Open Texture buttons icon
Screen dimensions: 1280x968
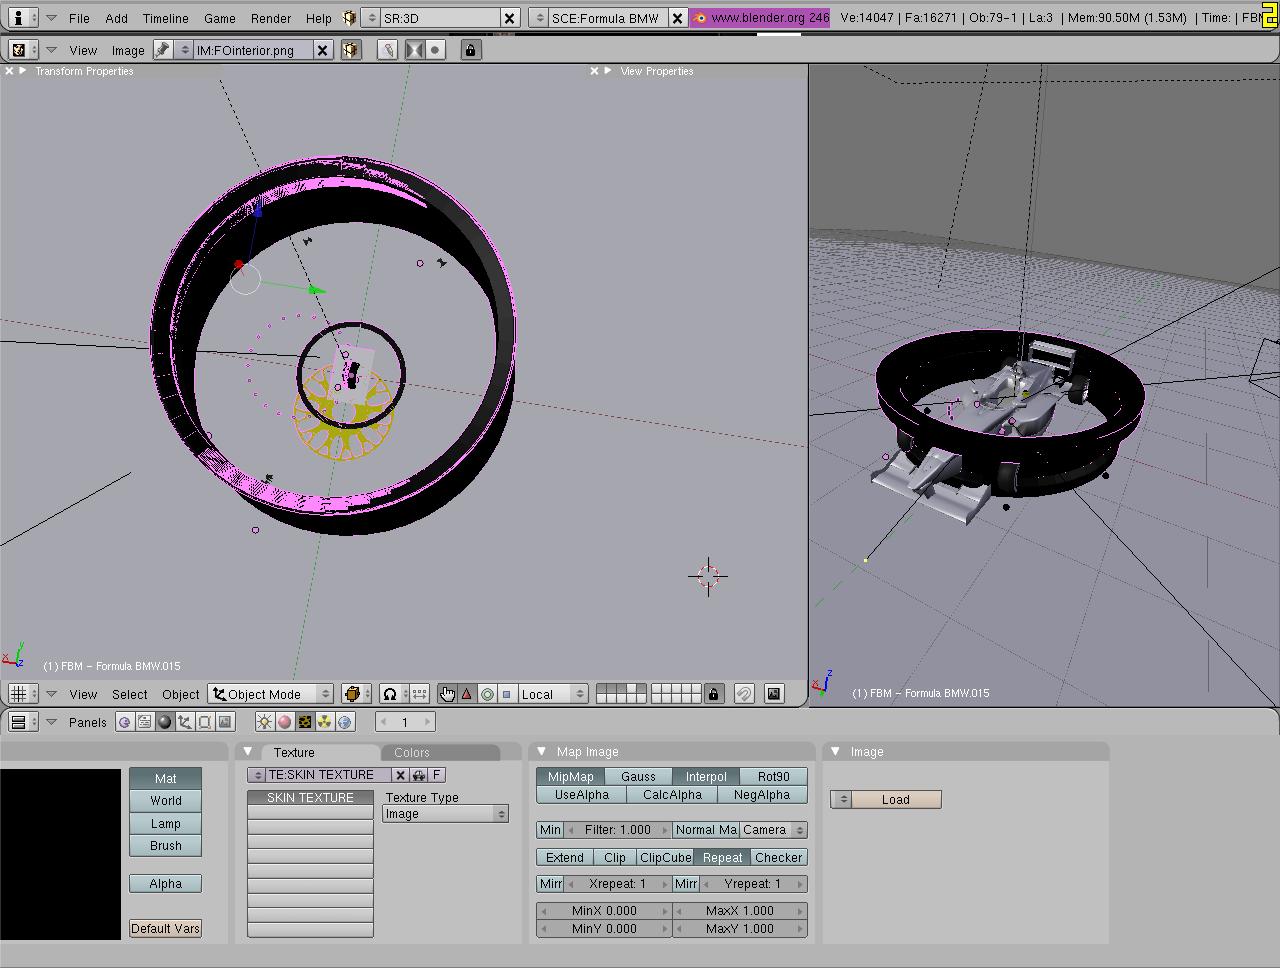coord(305,722)
